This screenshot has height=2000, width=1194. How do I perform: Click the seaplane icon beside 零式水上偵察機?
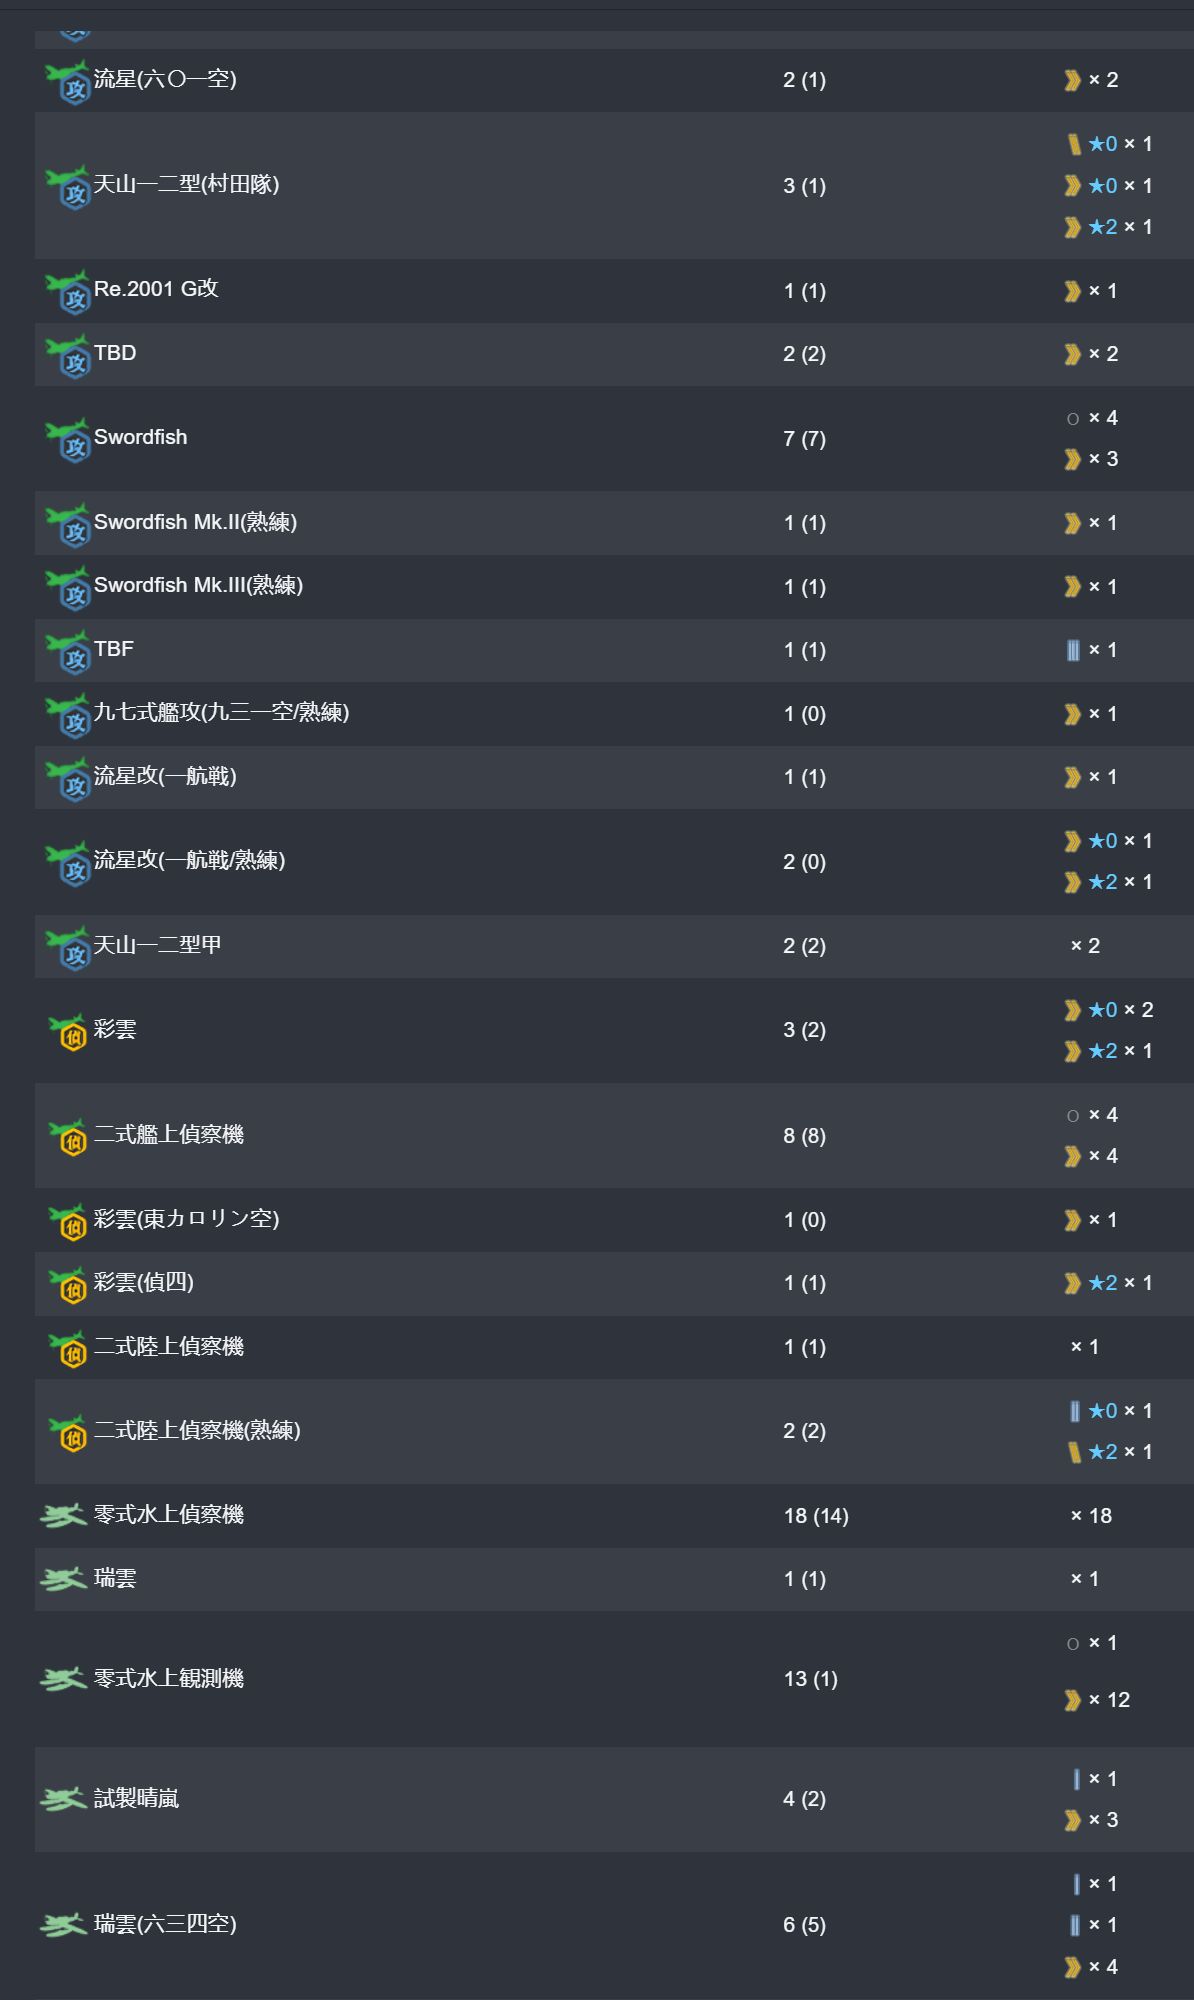[x=63, y=1516]
